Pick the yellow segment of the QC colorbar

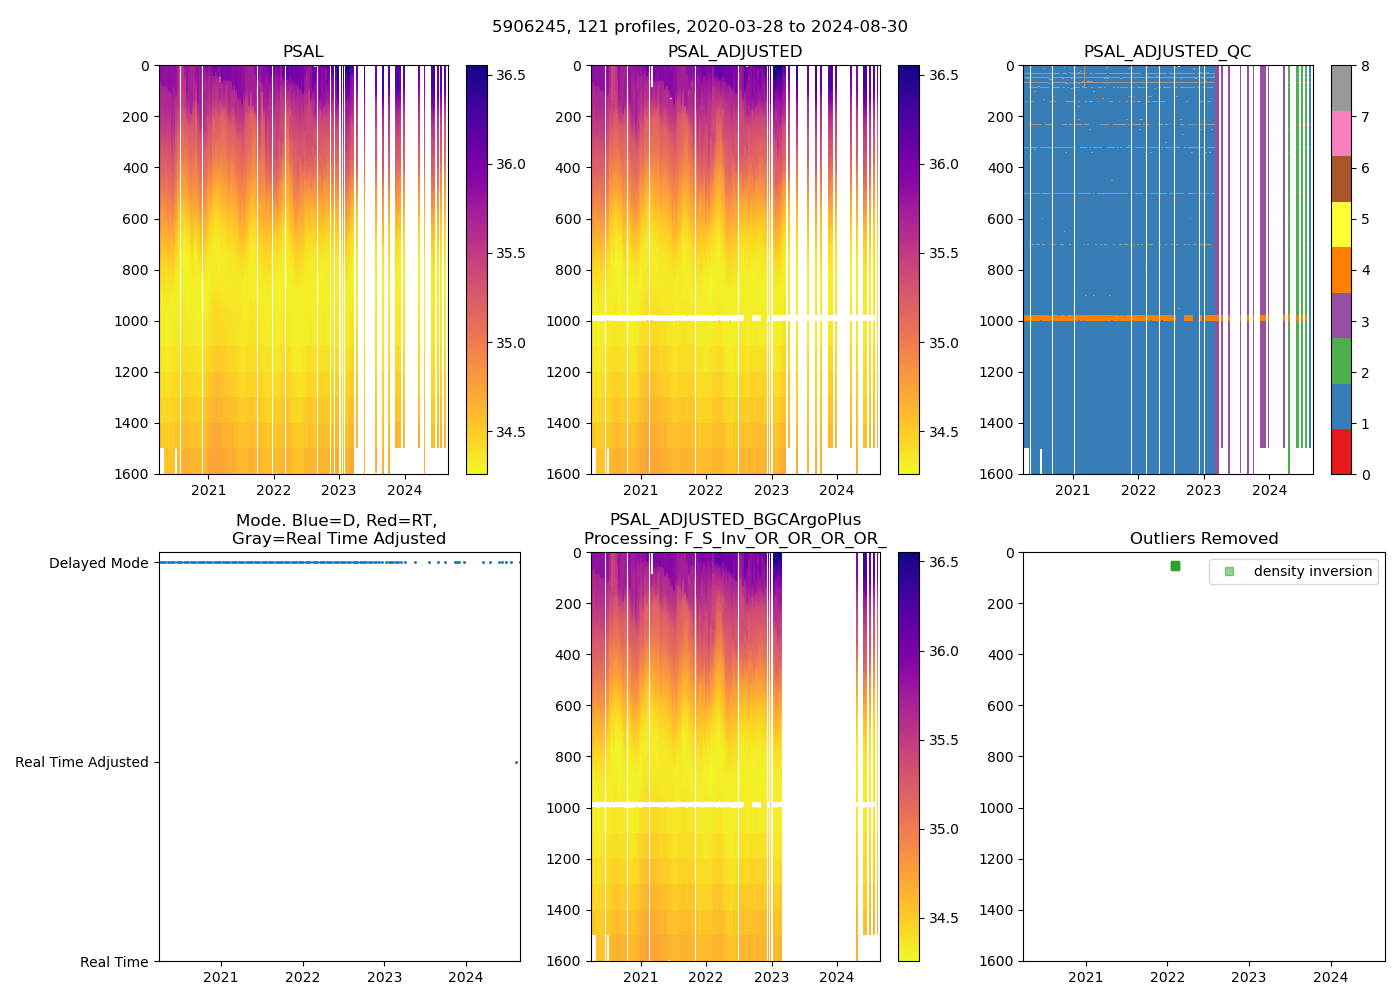(x=1341, y=224)
